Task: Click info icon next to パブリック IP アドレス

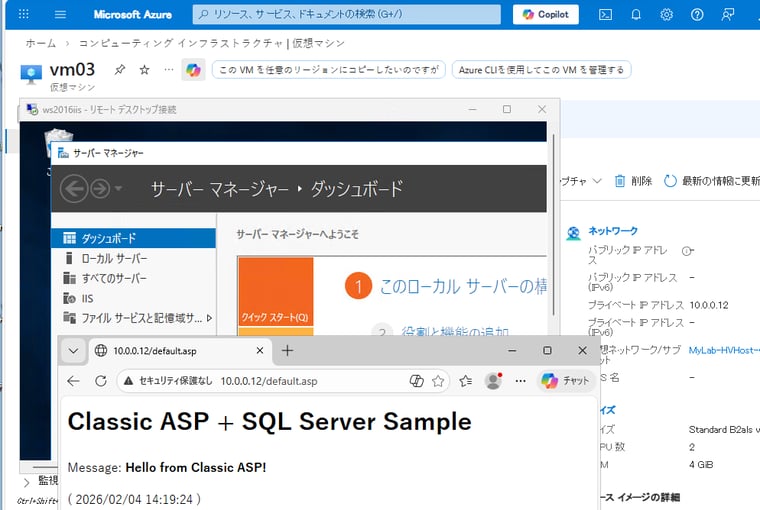Action: pos(687,251)
